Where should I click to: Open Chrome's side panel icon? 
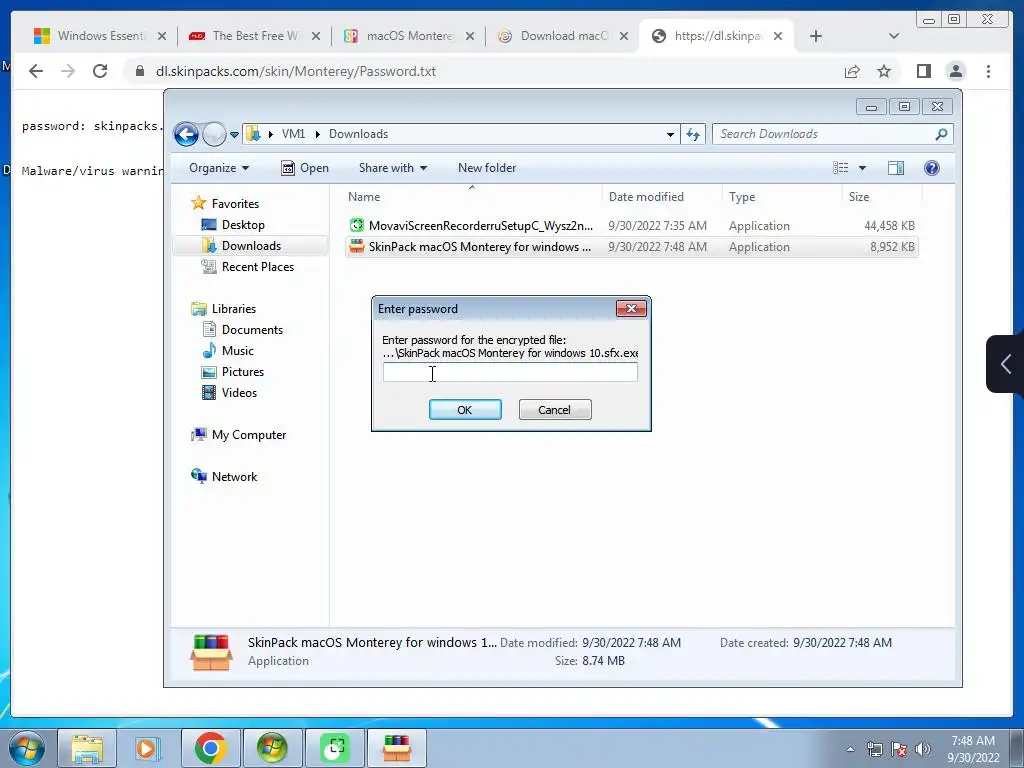923,71
